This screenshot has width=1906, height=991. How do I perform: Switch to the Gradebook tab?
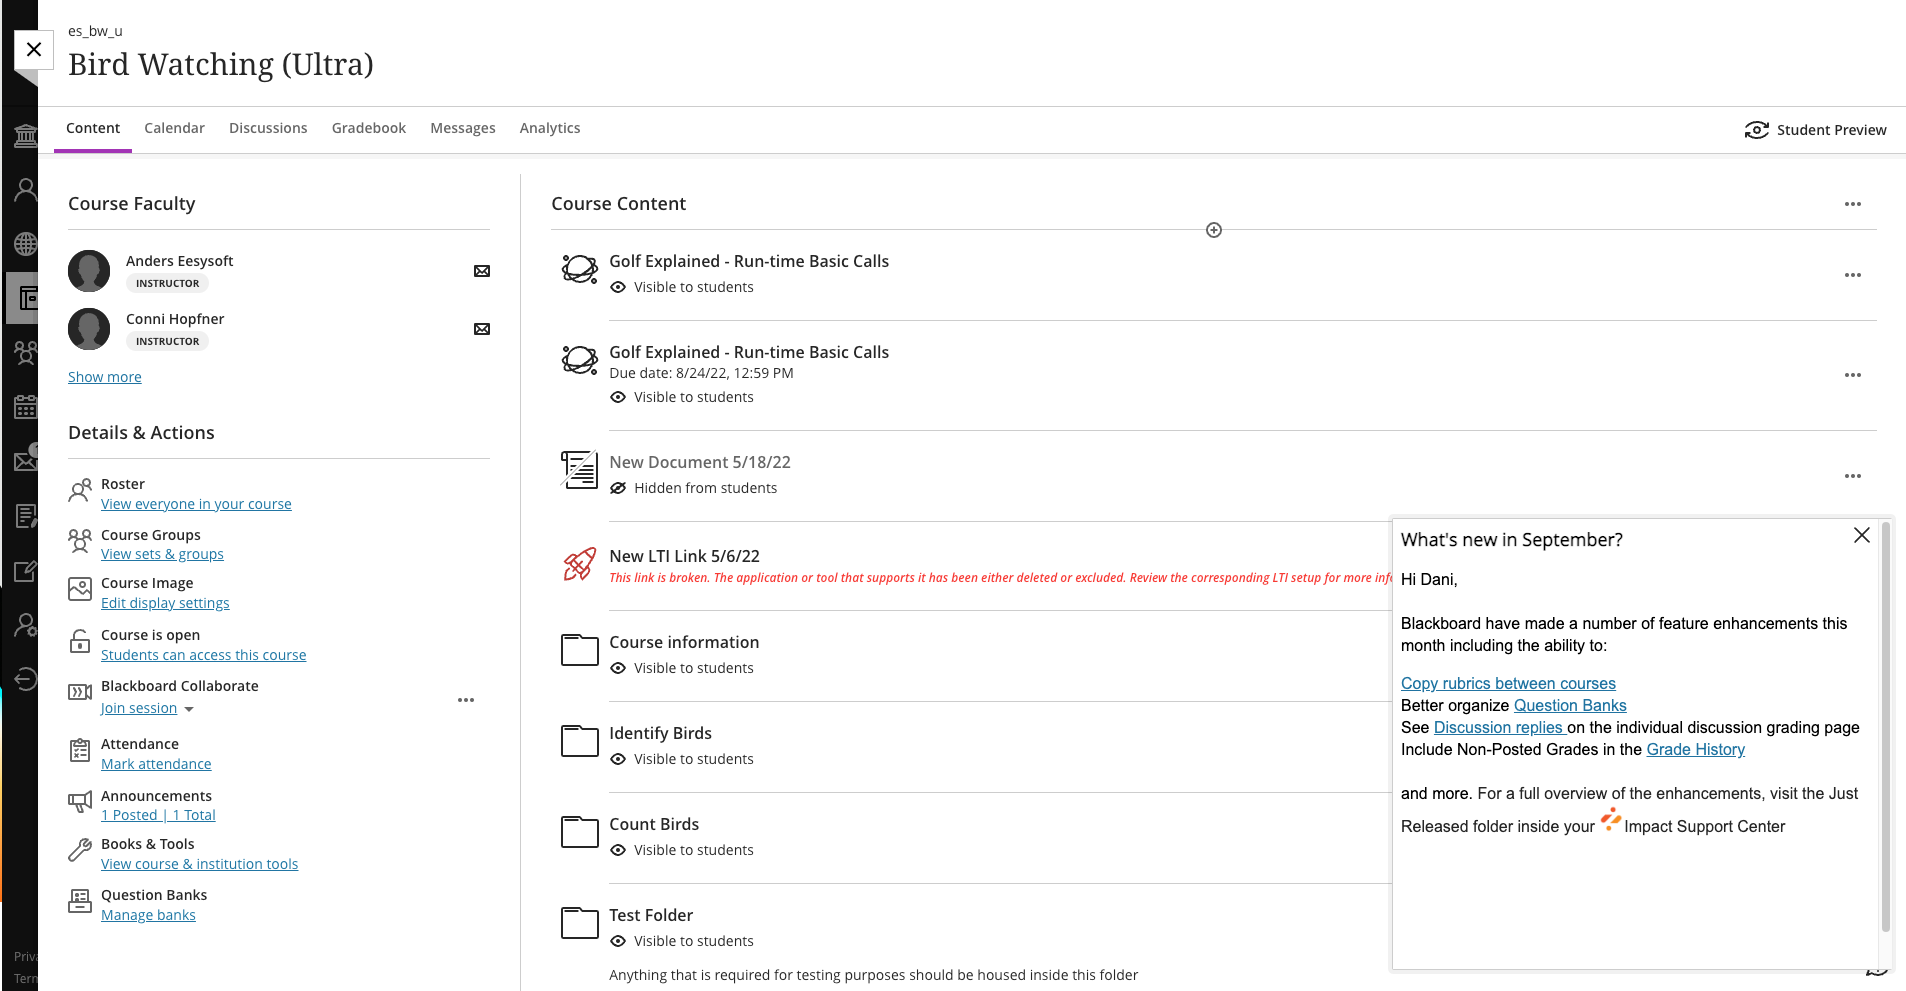click(x=369, y=128)
